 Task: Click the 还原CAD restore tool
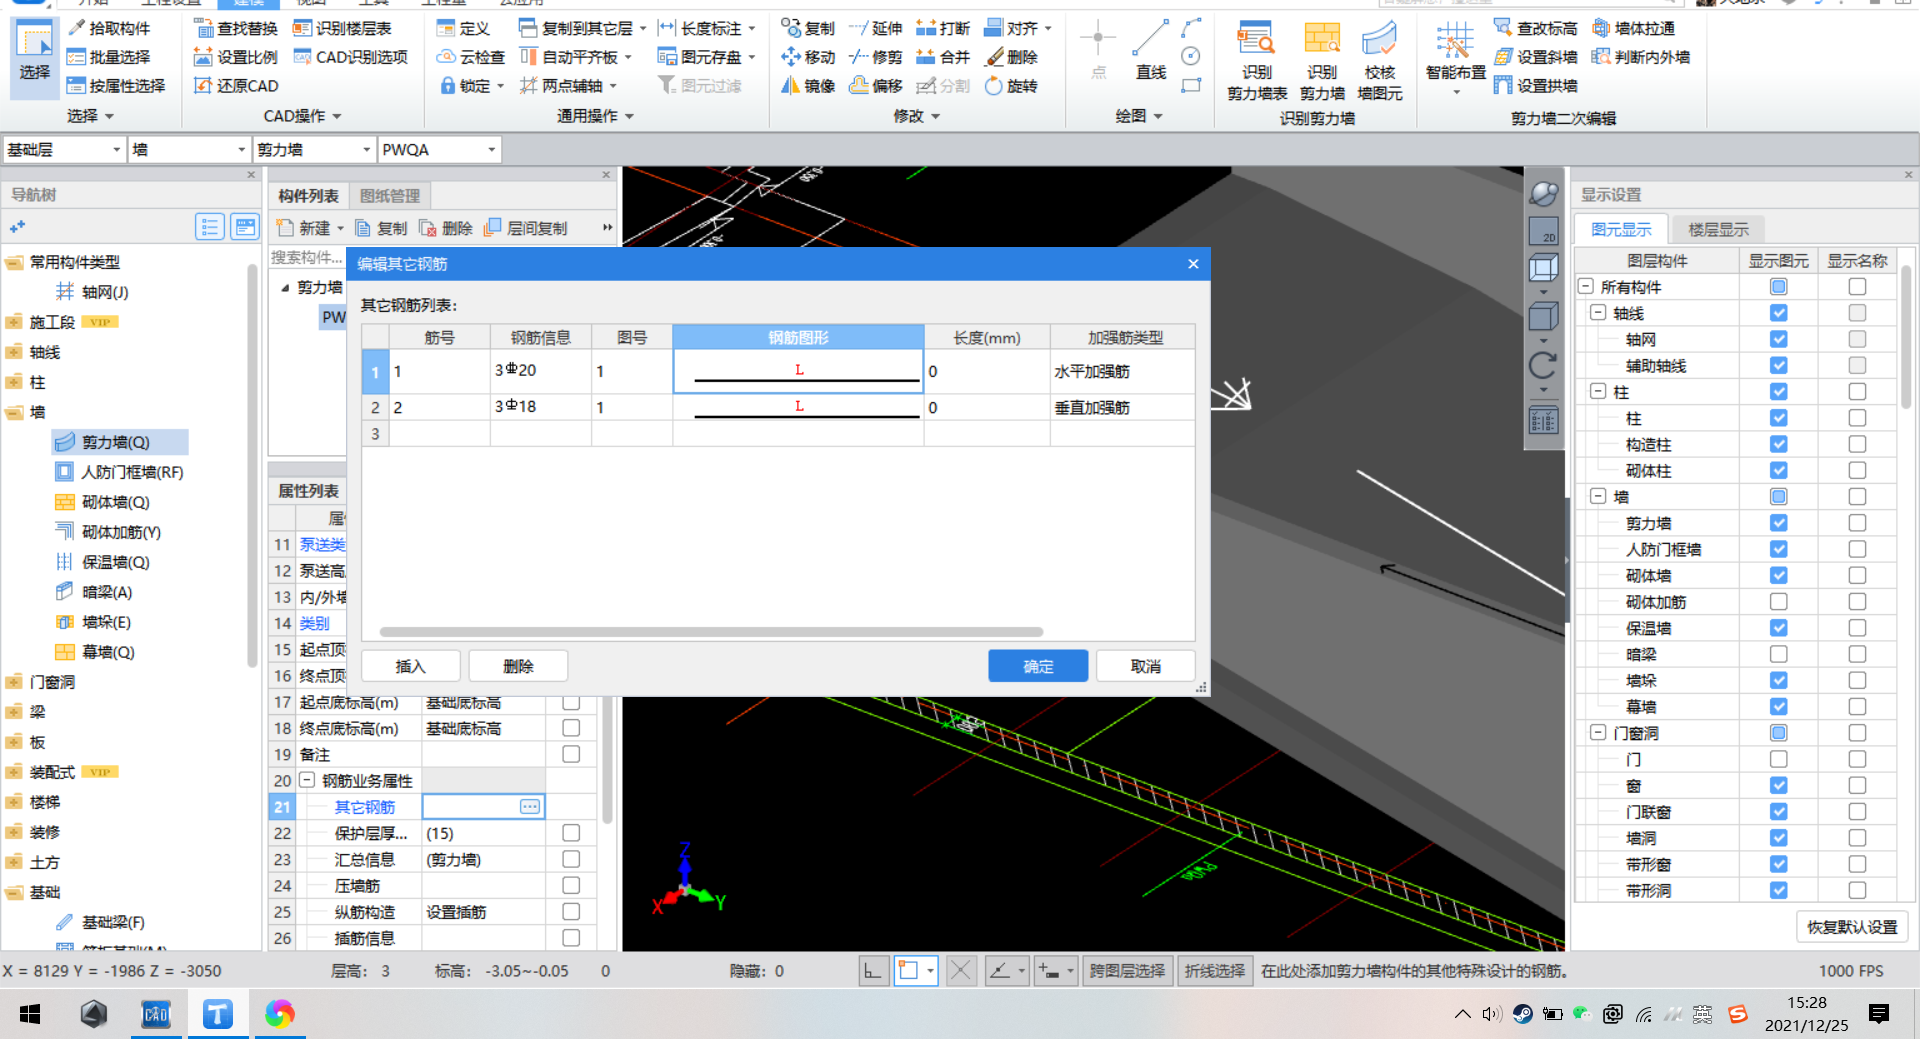coord(236,86)
